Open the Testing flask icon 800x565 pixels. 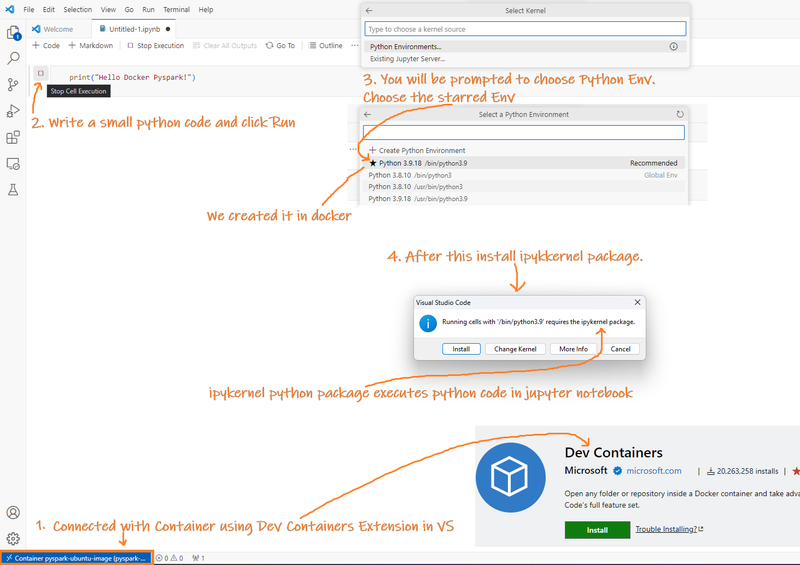point(13,190)
